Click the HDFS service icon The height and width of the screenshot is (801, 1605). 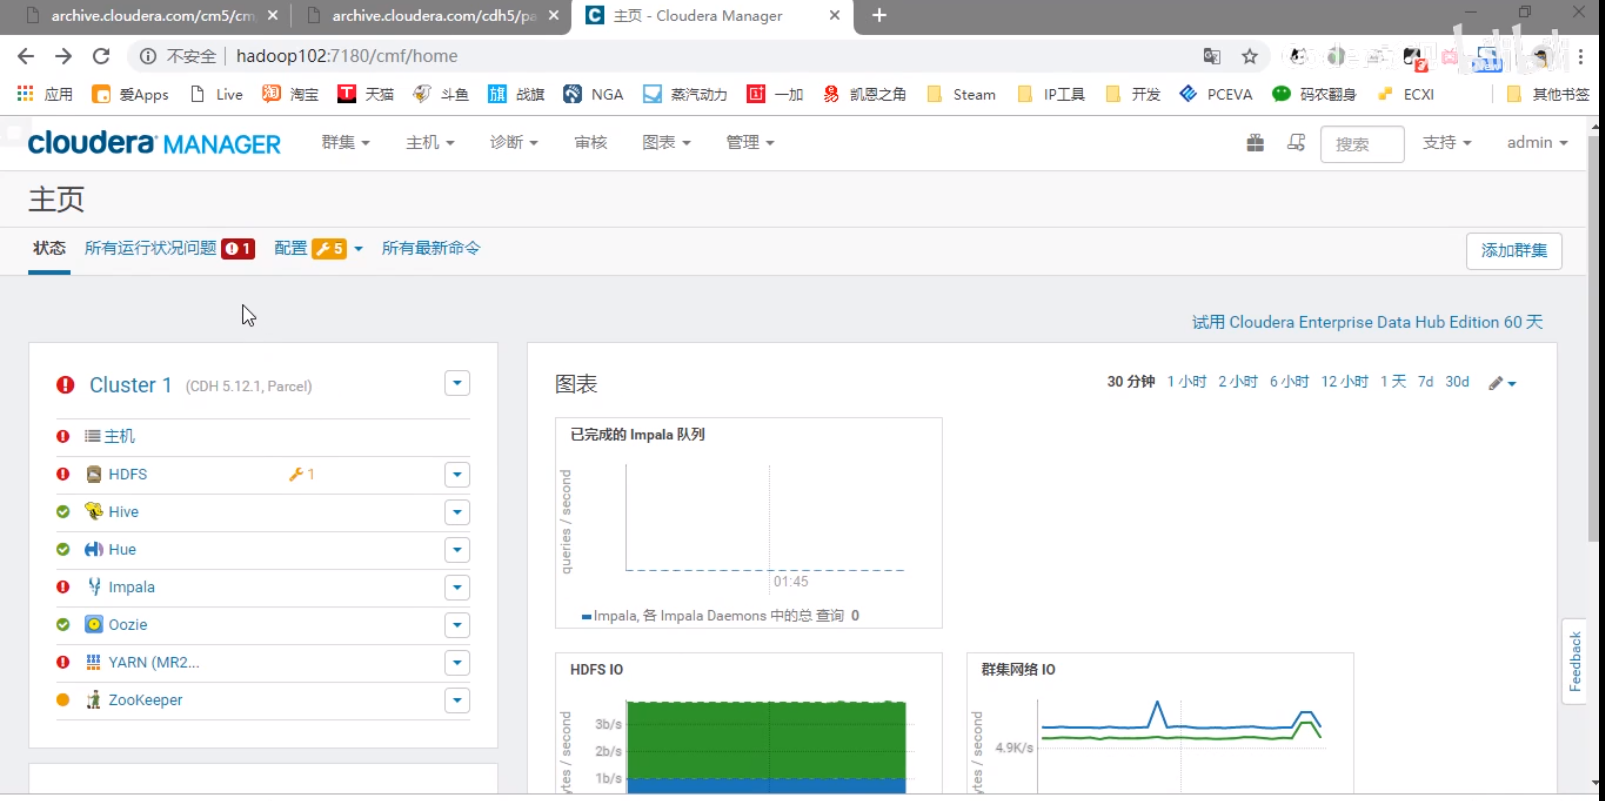tap(94, 474)
